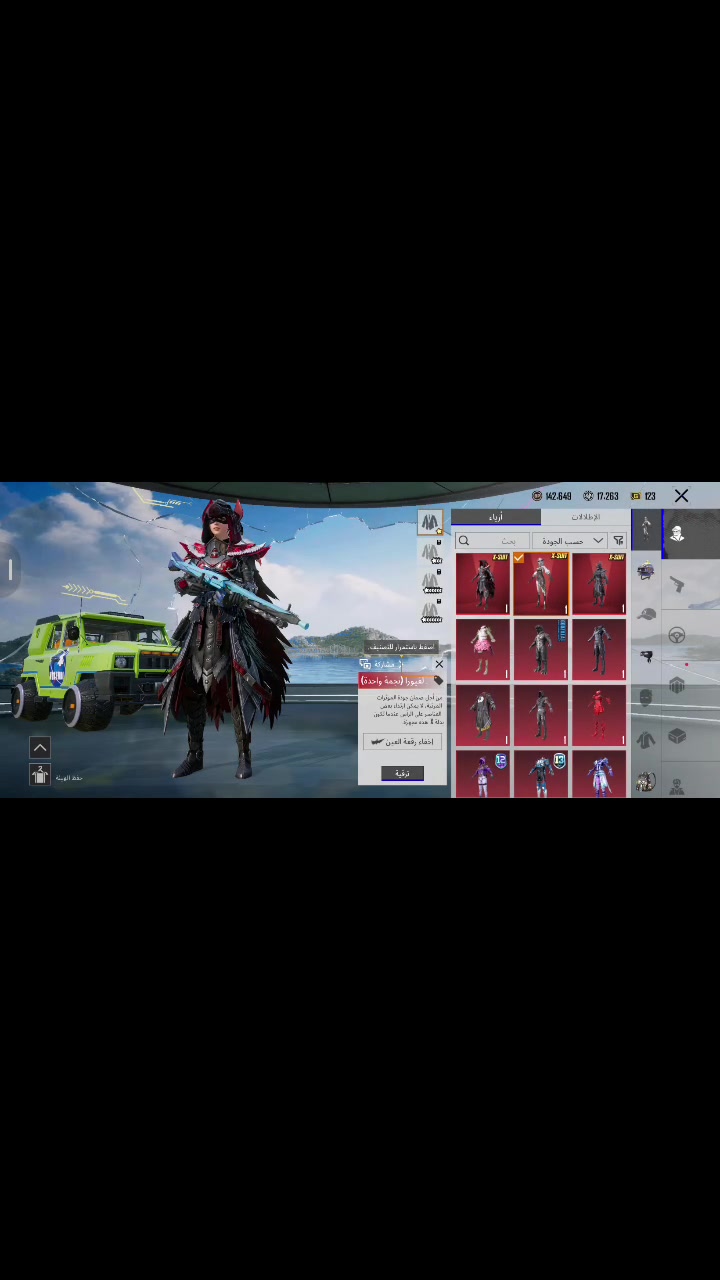Open the supply crate category icon
This screenshot has width=720, height=1280.
pyautogui.click(x=677, y=737)
